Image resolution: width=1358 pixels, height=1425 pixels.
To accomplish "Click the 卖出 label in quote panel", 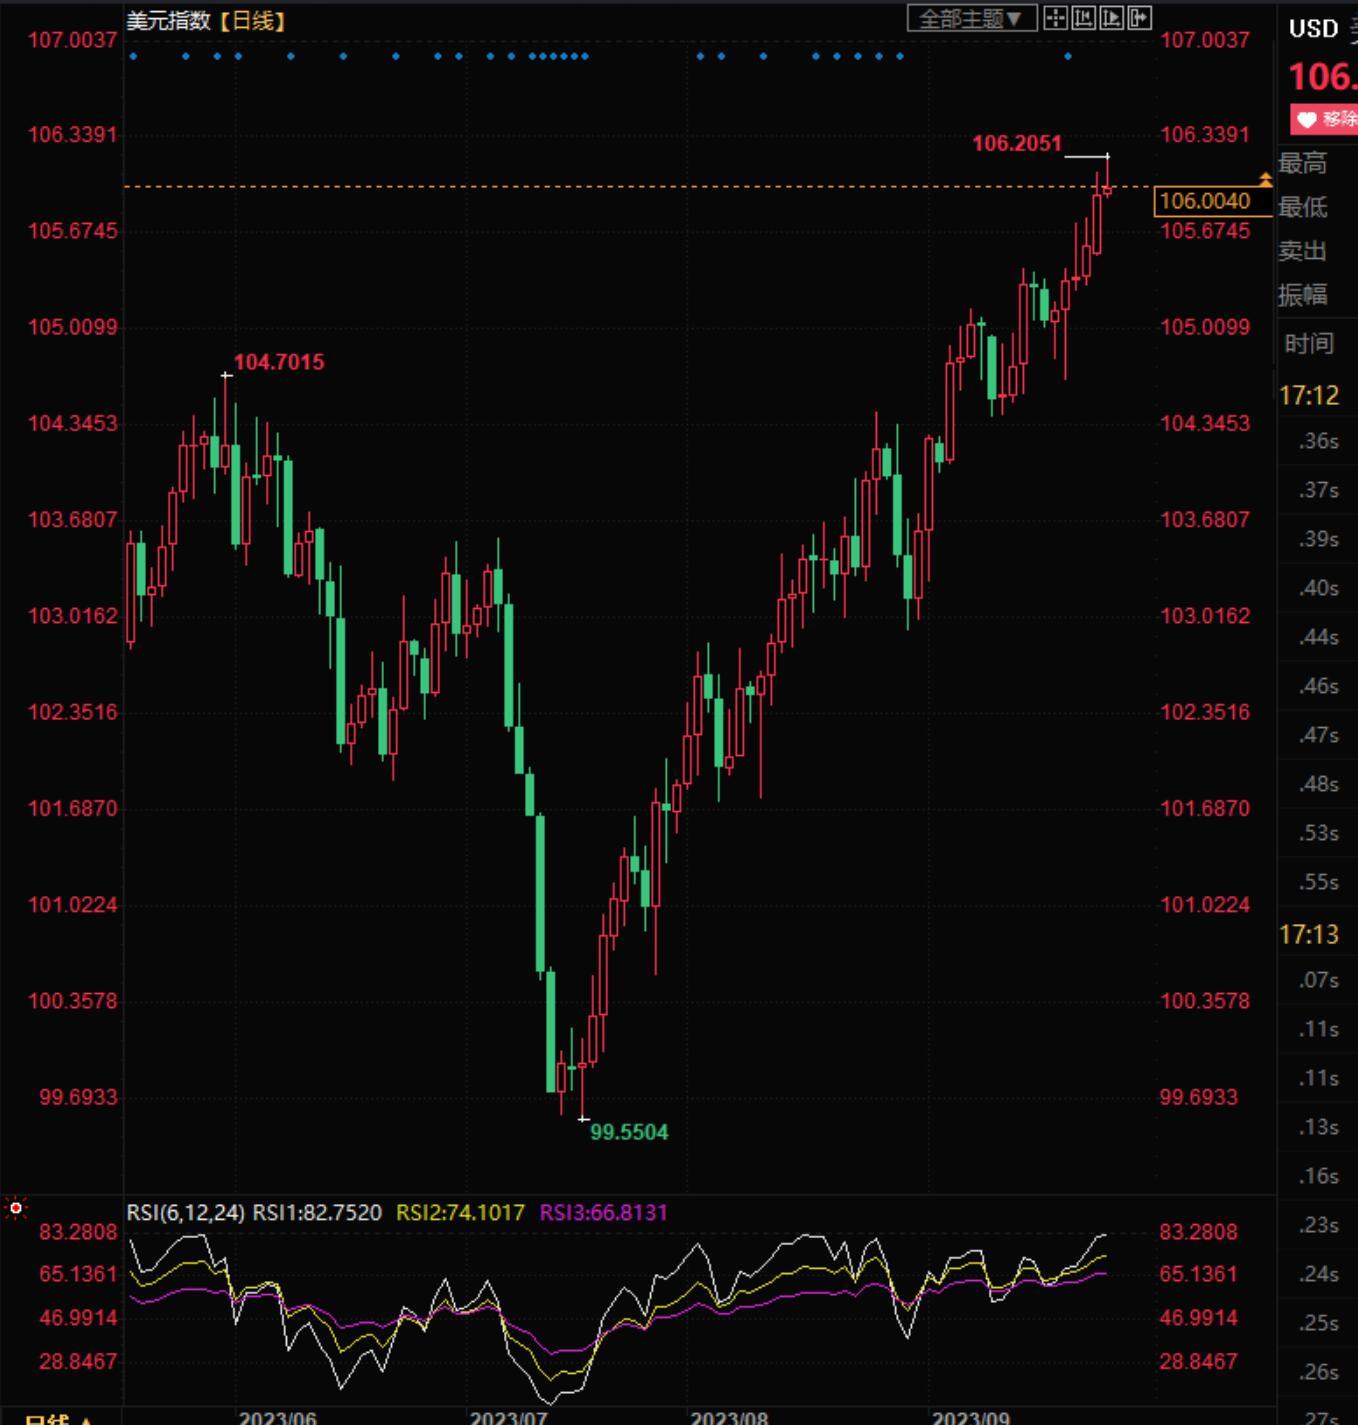I will pyautogui.click(x=1303, y=251).
